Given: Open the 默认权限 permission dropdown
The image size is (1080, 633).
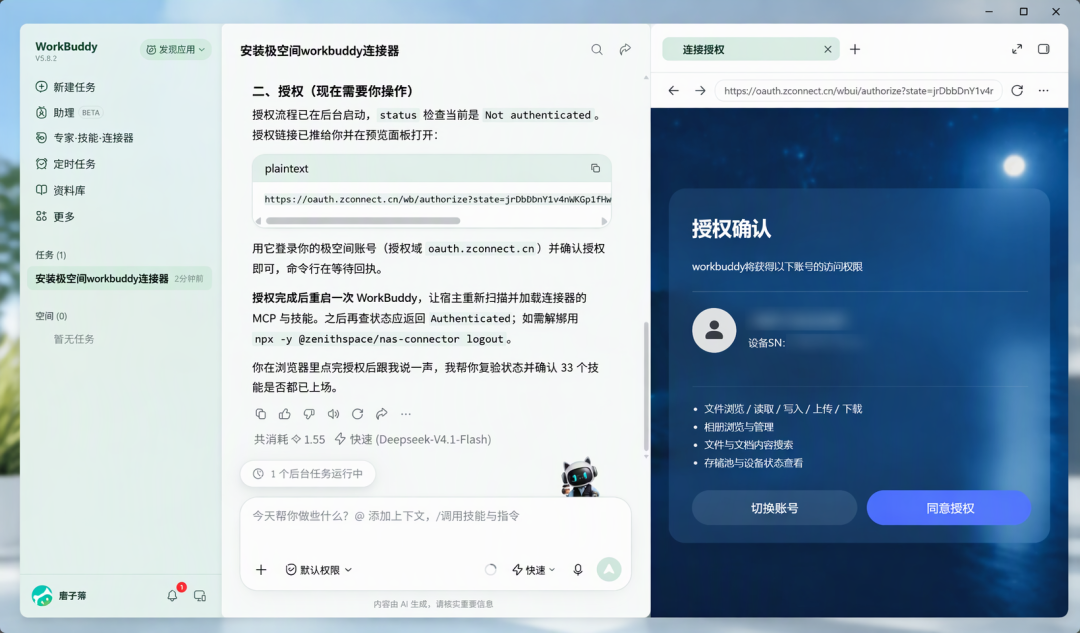Looking at the screenshot, I should pos(319,570).
